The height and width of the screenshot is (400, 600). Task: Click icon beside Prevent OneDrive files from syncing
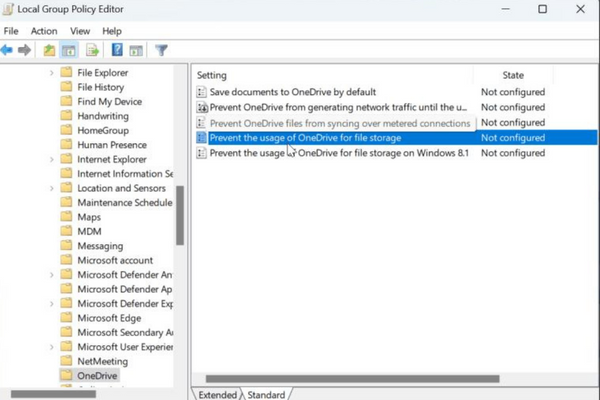(x=201, y=122)
